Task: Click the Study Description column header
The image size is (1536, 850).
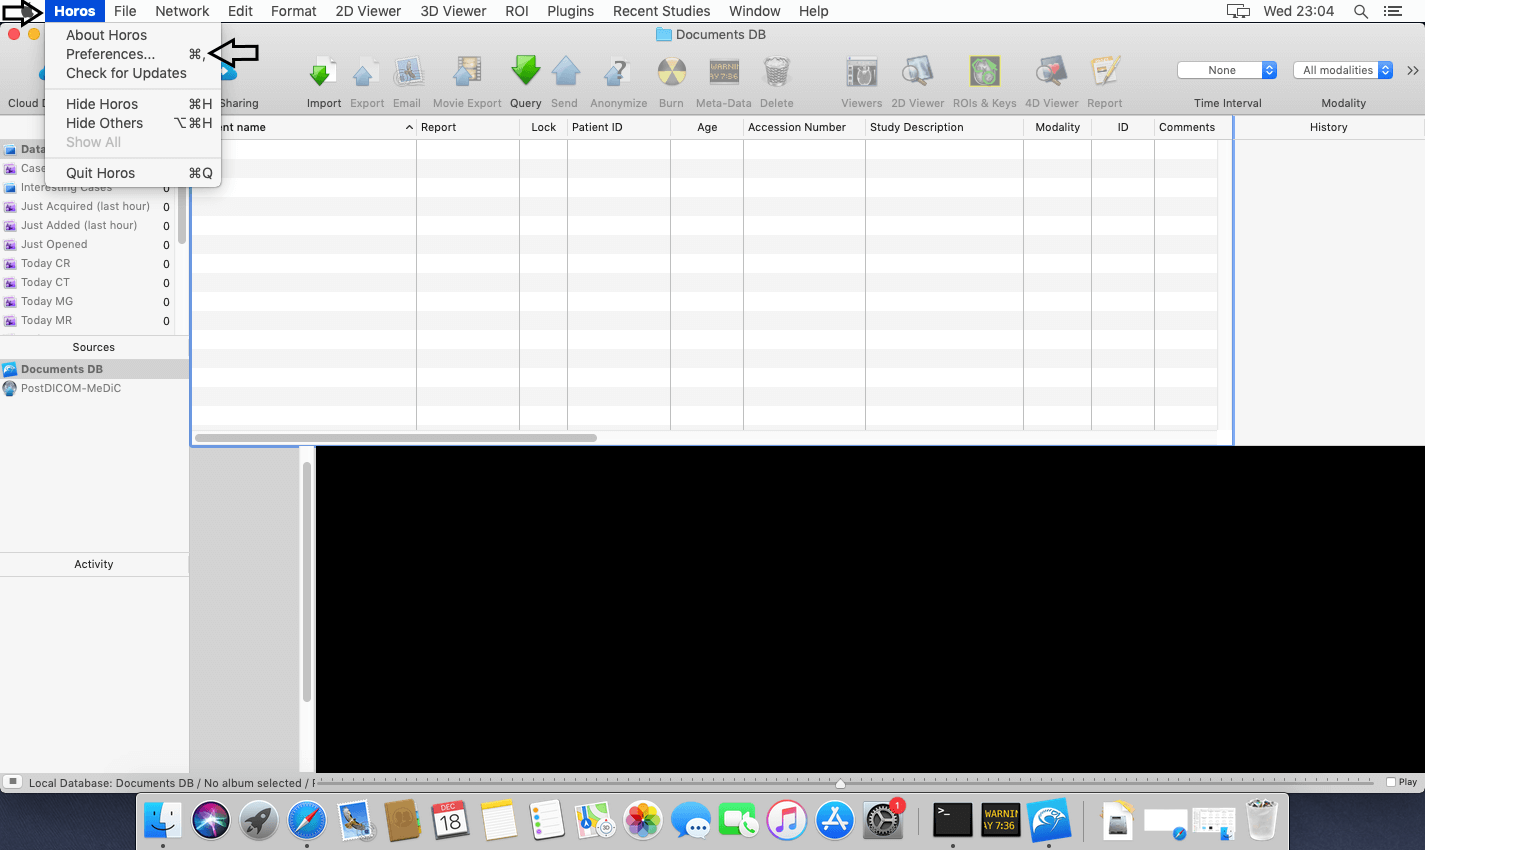Action: 944,127
